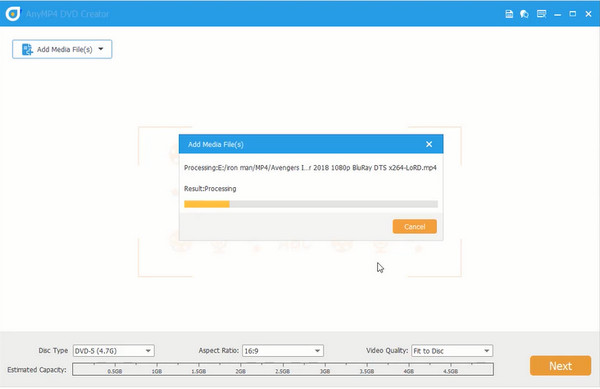600x389 pixels.
Task: Open the save project icon in title bar
Action: 509,14
